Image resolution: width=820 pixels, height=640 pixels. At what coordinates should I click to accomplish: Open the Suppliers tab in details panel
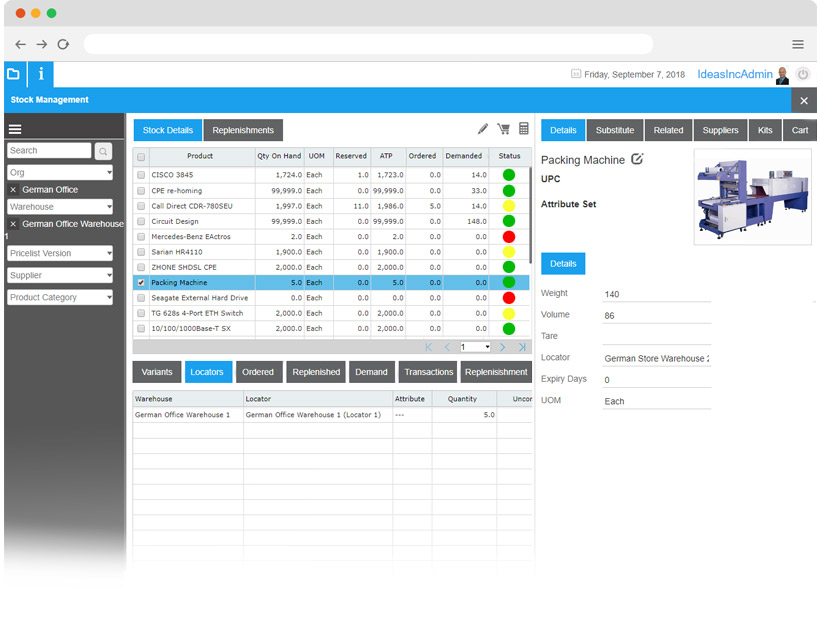[720, 130]
